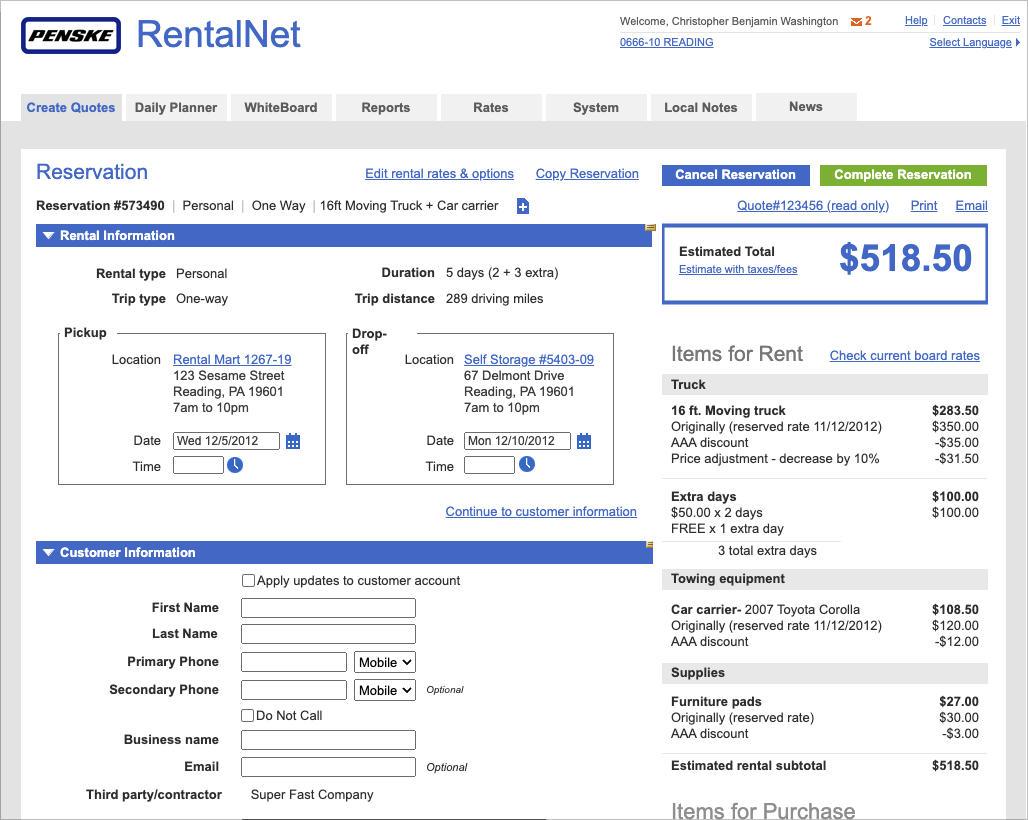Click the Complete Reservation button

[903, 175]
